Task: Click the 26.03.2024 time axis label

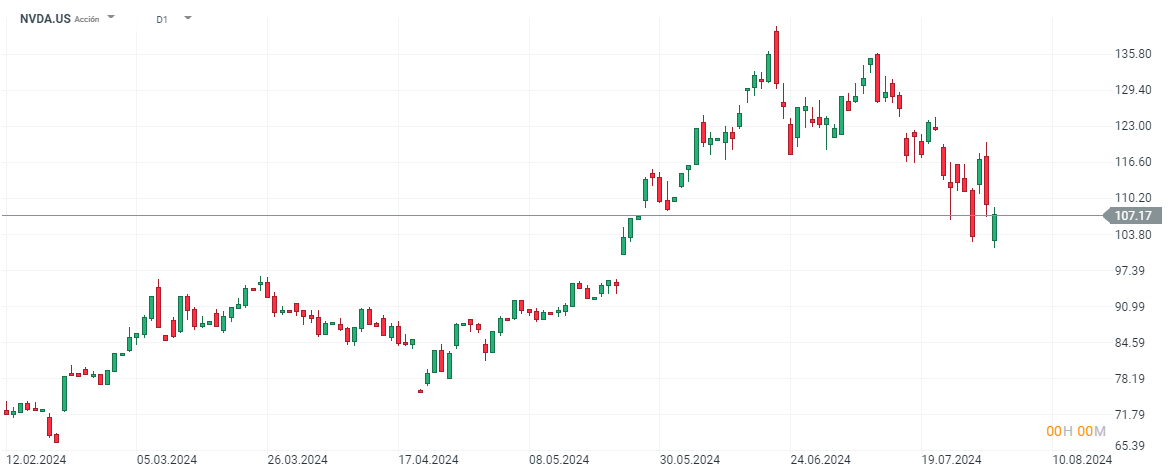Action: tap(297, 460)
